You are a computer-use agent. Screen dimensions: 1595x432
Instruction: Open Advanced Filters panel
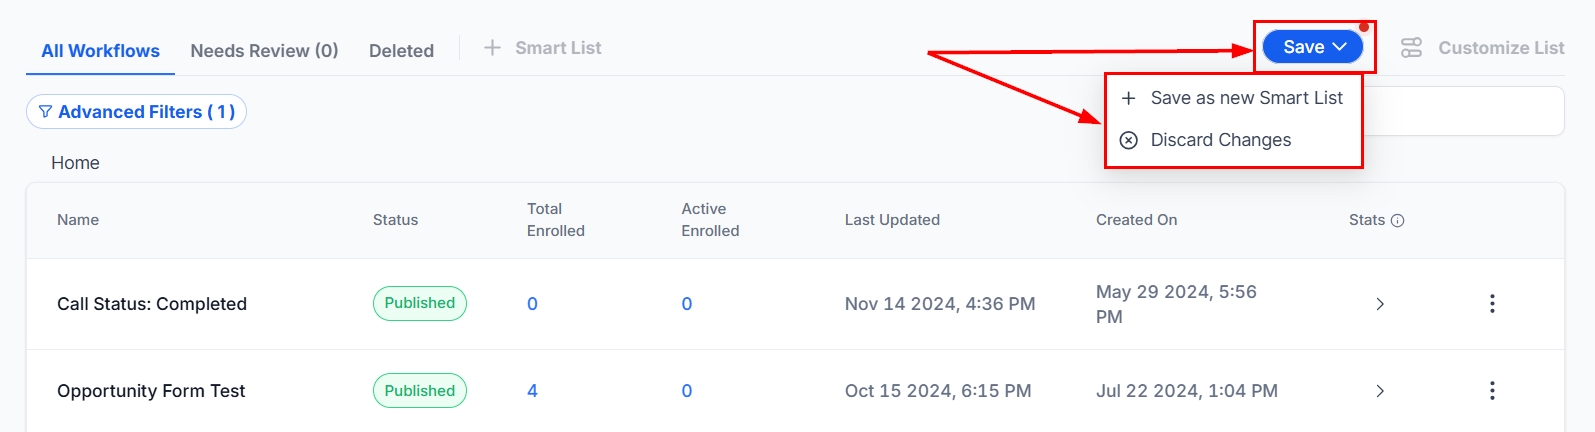pos(136,112)
